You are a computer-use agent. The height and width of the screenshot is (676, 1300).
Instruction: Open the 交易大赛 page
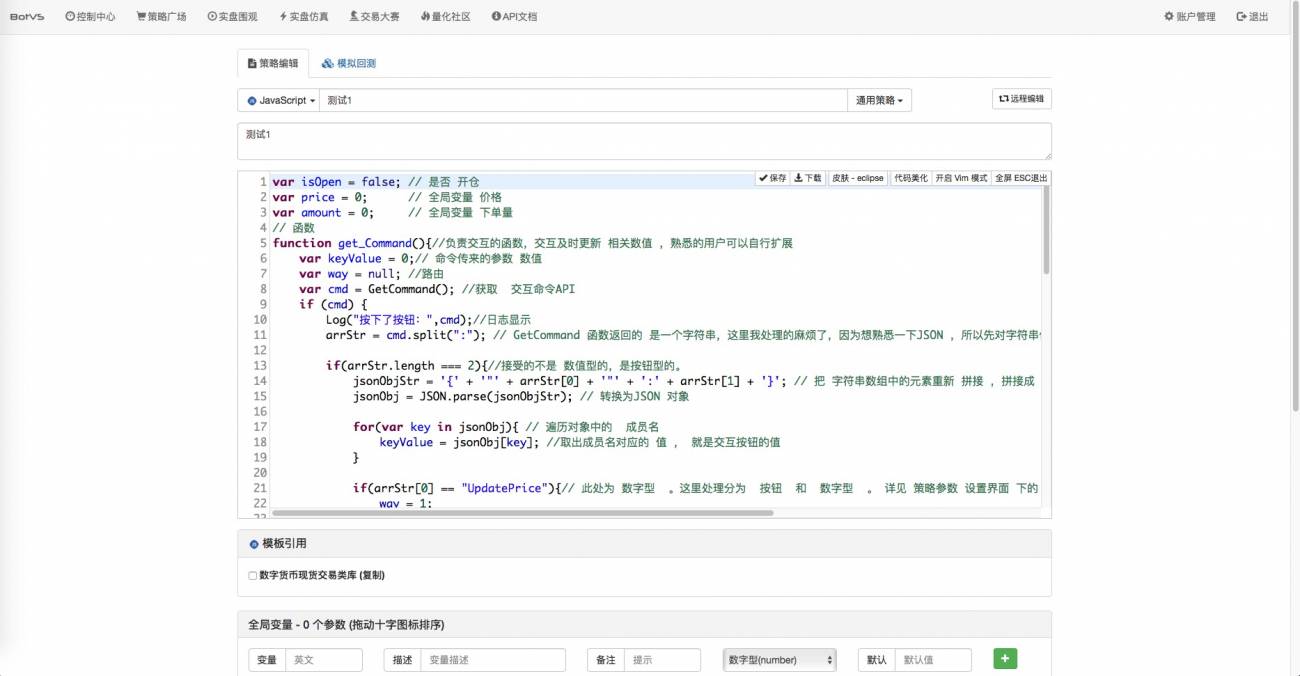(x=373, y=15)
